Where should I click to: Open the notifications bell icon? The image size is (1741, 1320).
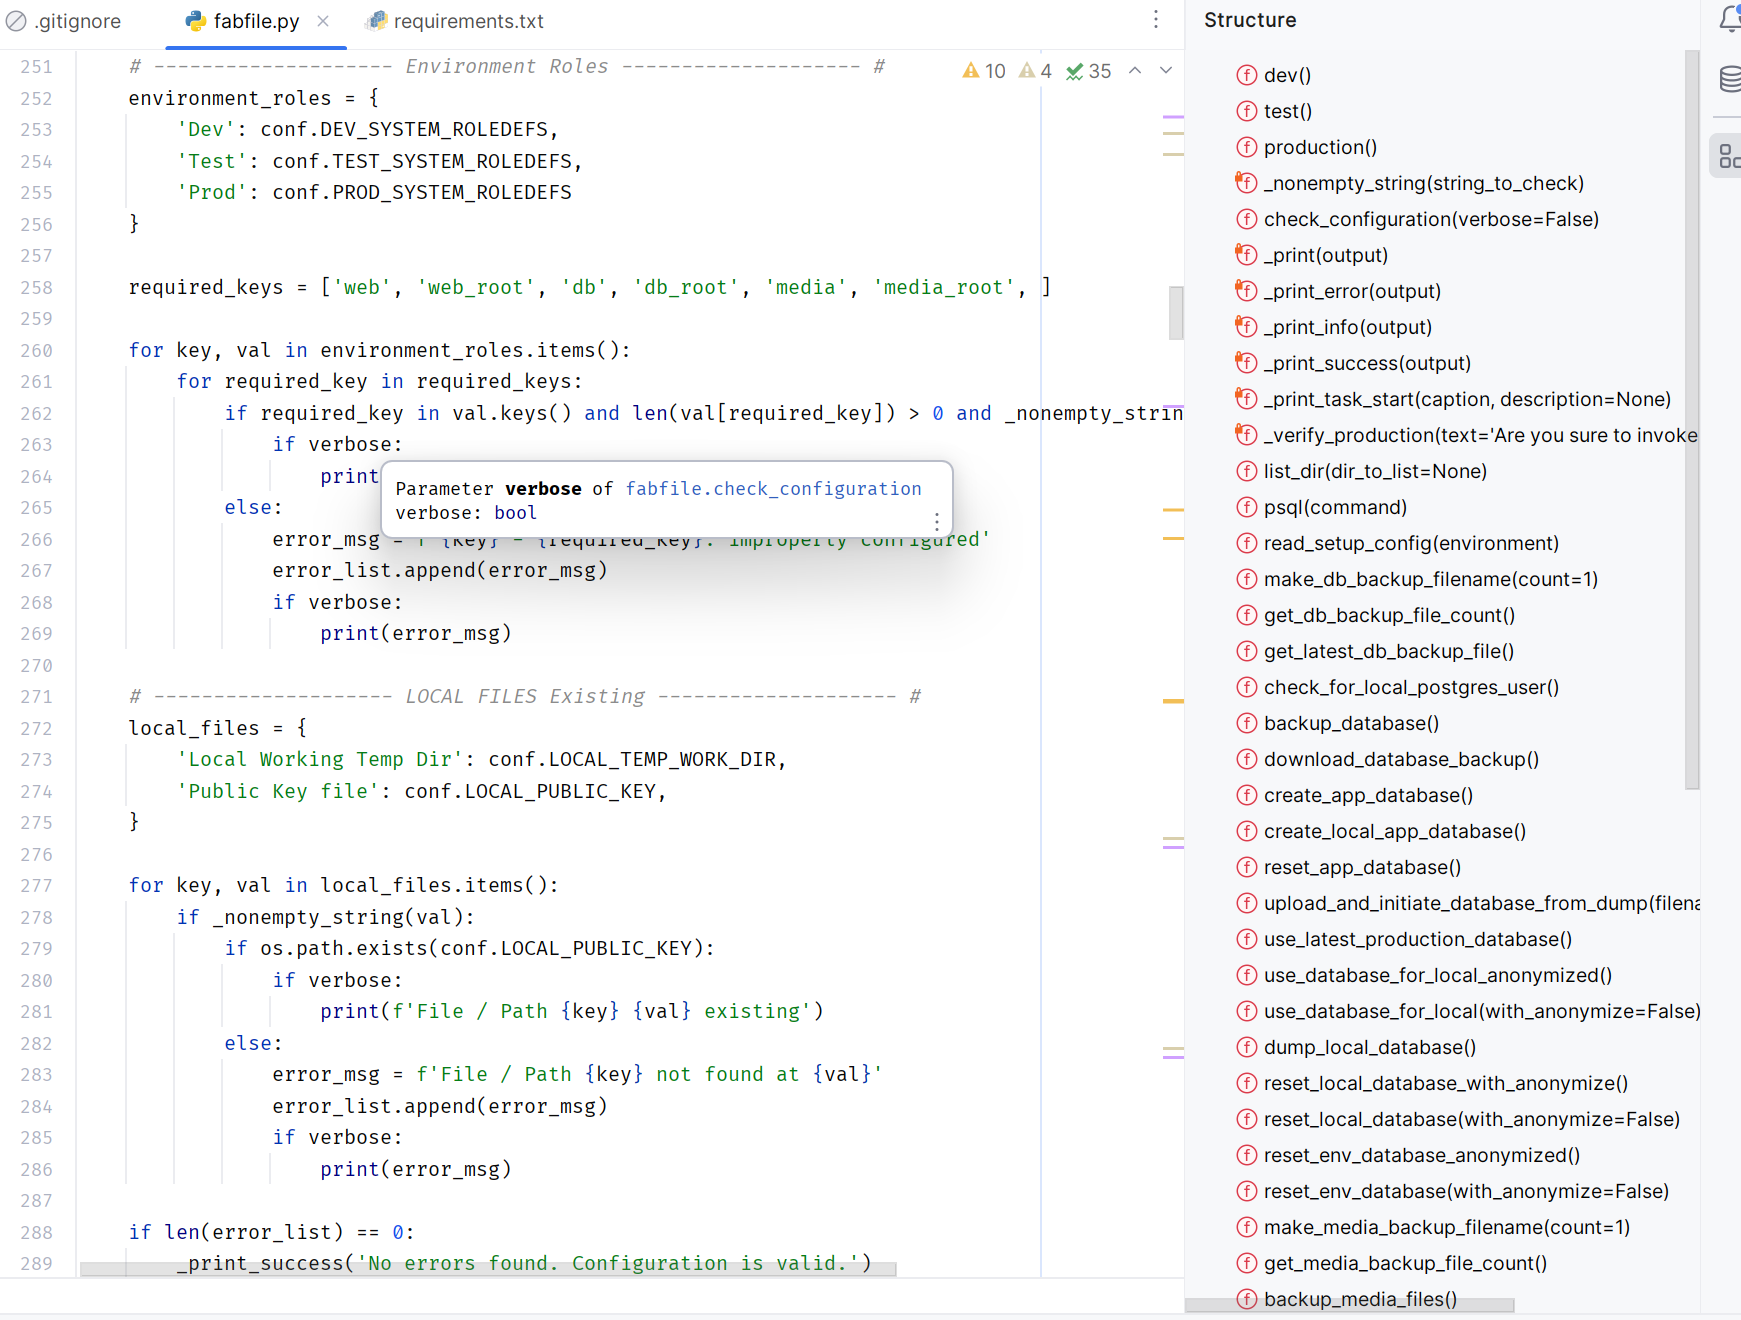[x=1729, y=19]
